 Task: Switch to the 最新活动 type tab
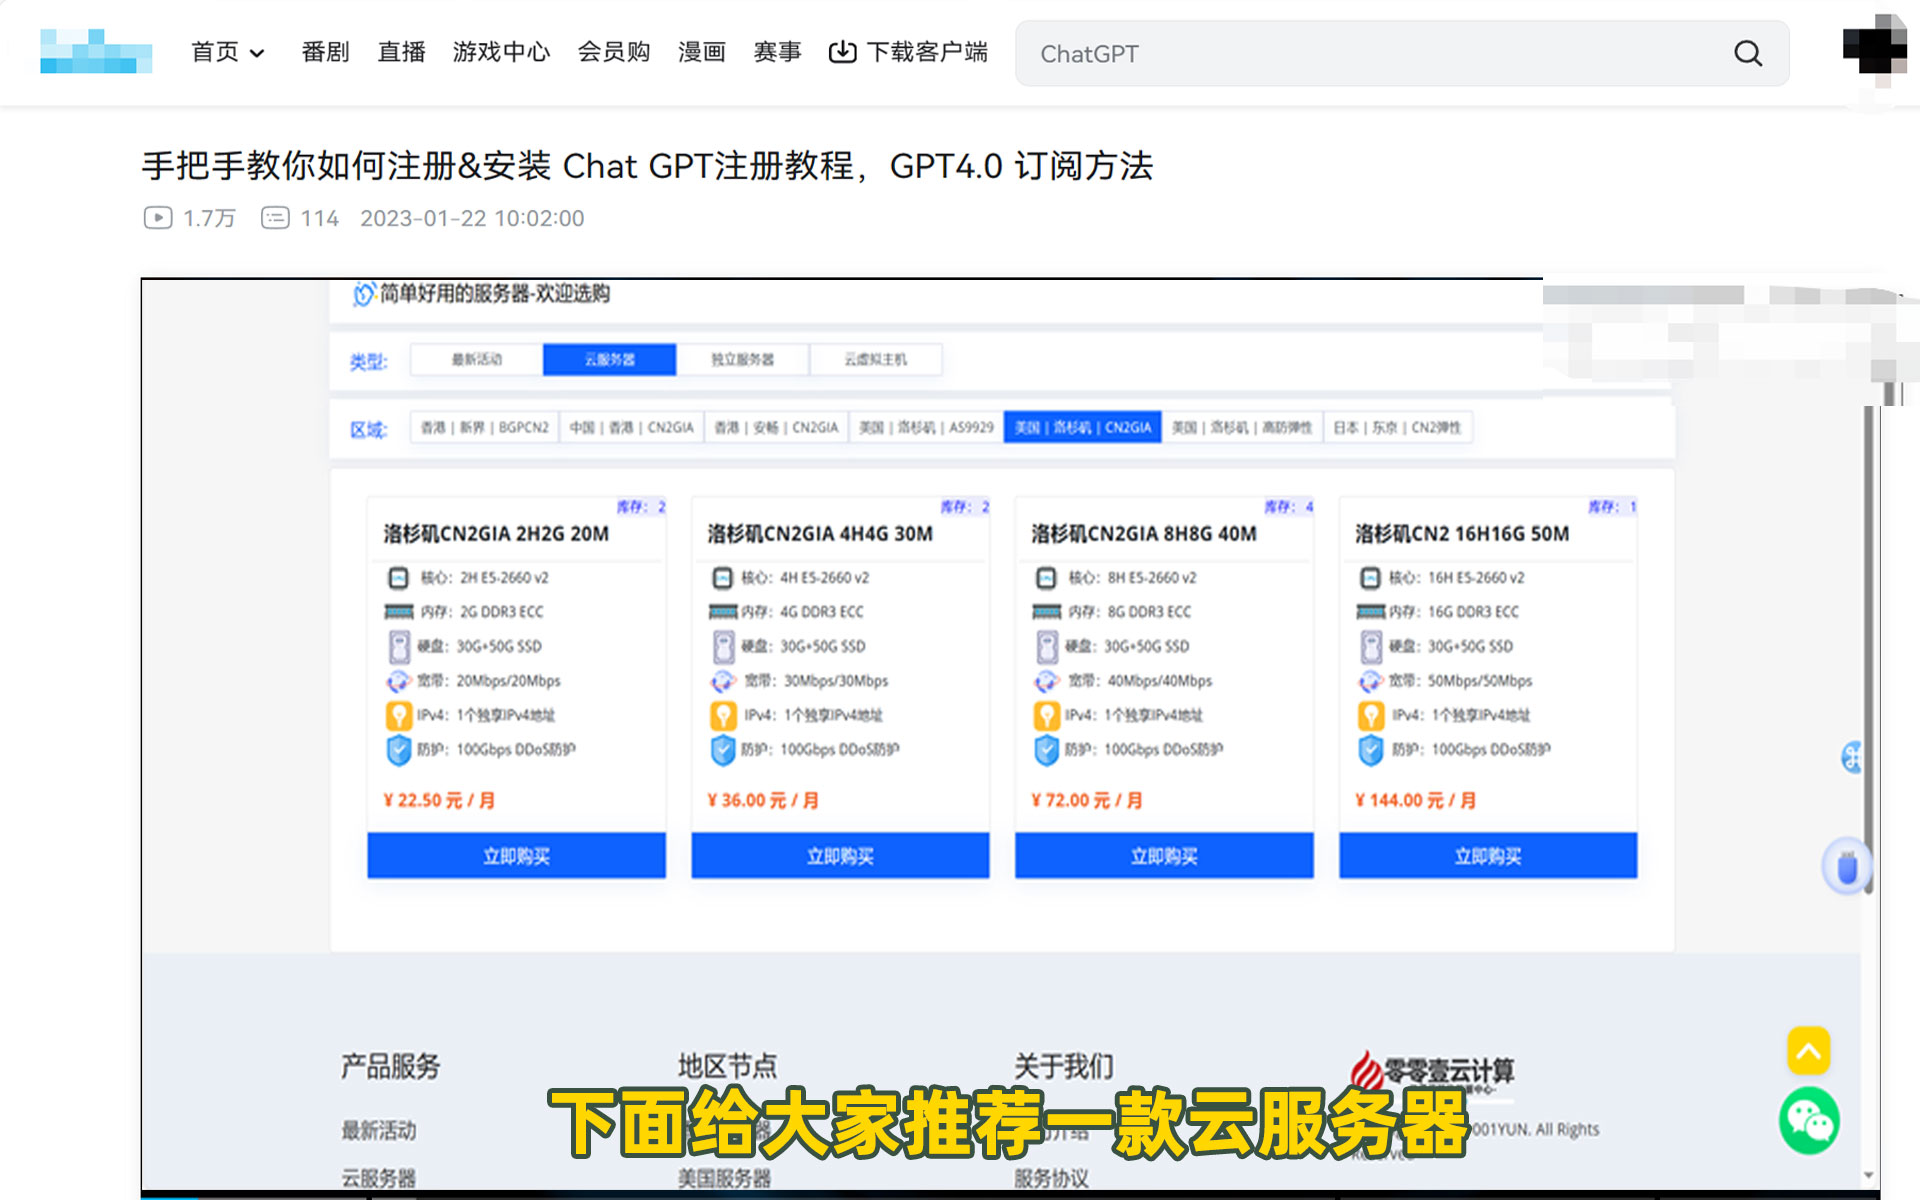pos(477,359)
